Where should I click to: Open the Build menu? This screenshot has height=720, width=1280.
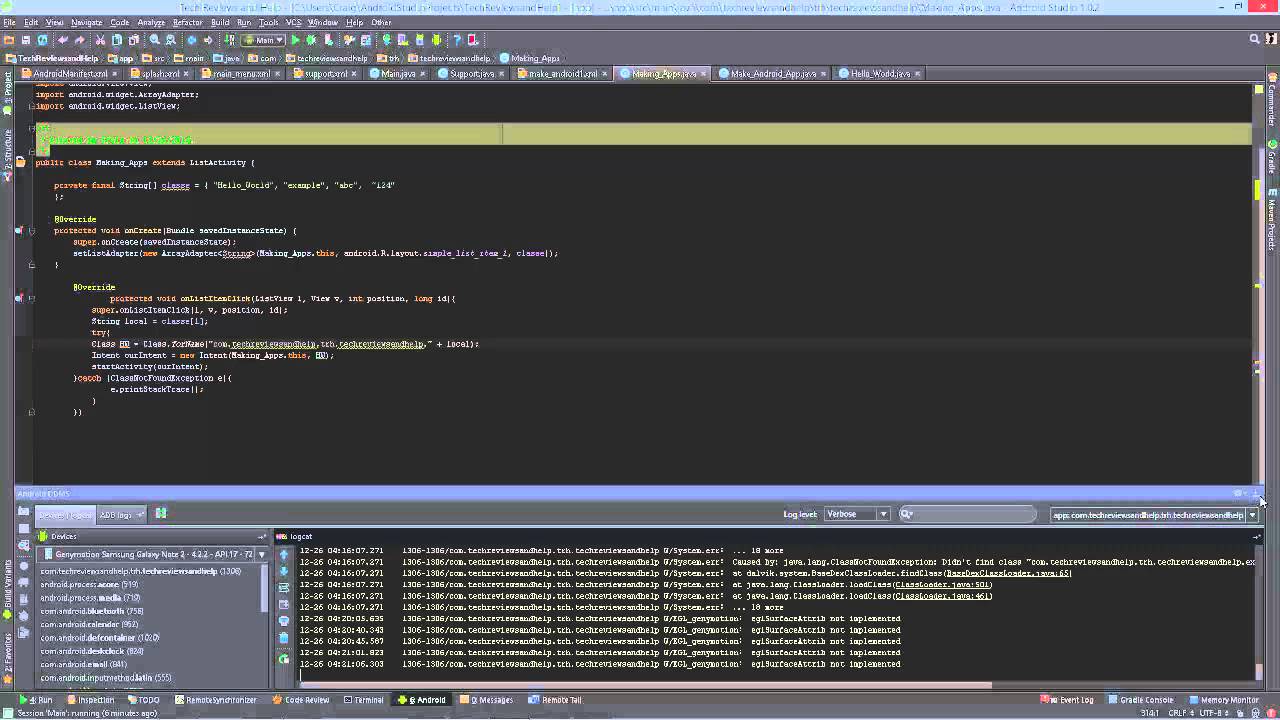click(219, 22)
